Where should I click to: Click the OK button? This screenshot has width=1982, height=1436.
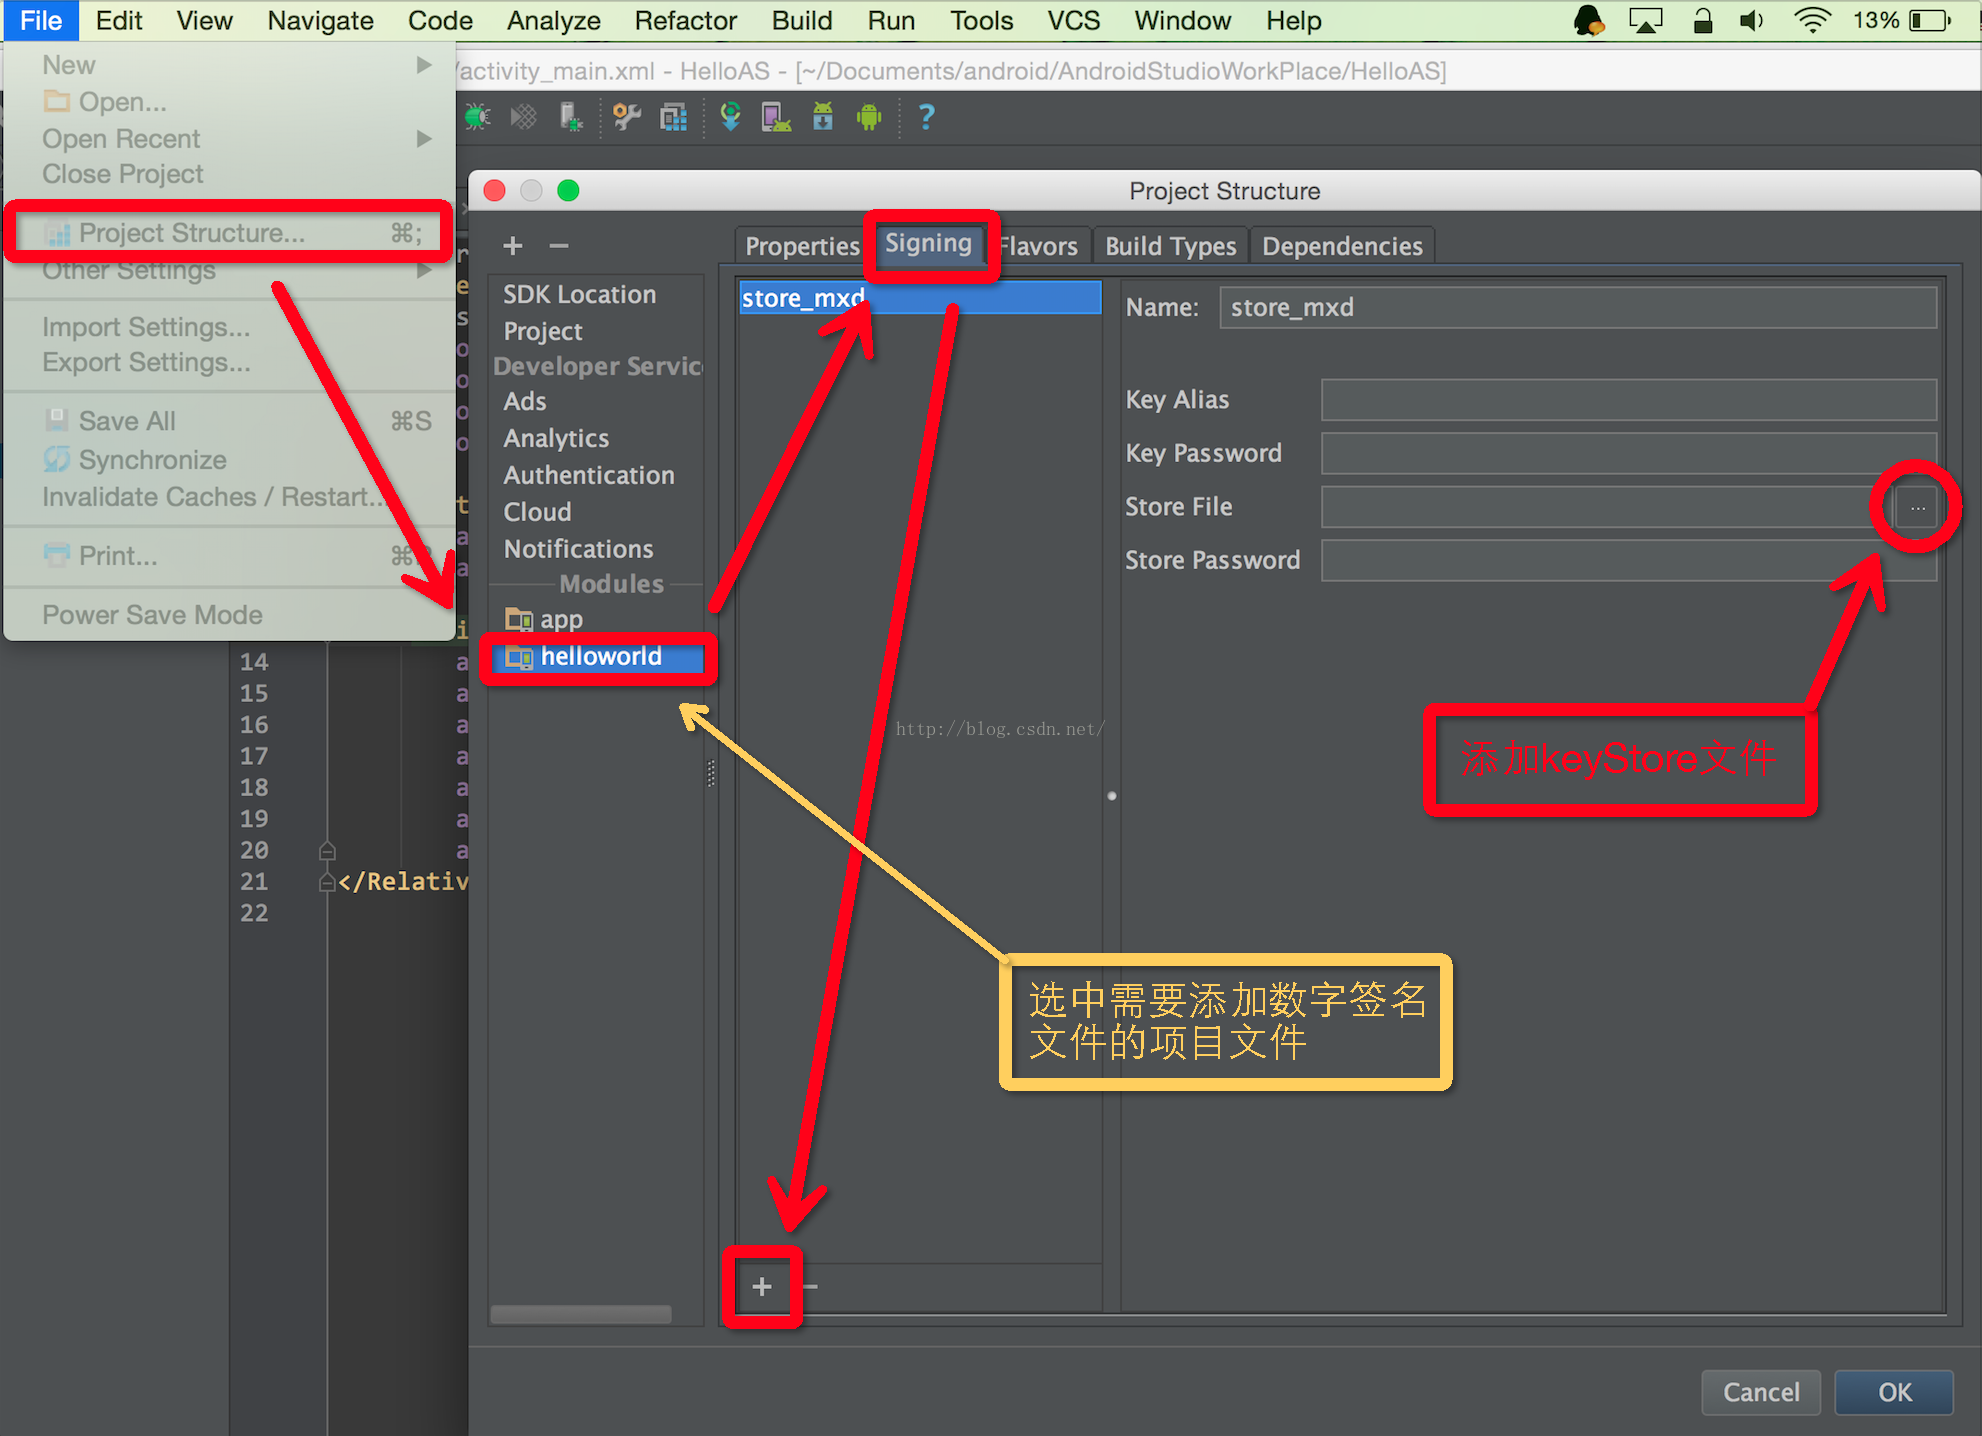tap(1894, 1392)
